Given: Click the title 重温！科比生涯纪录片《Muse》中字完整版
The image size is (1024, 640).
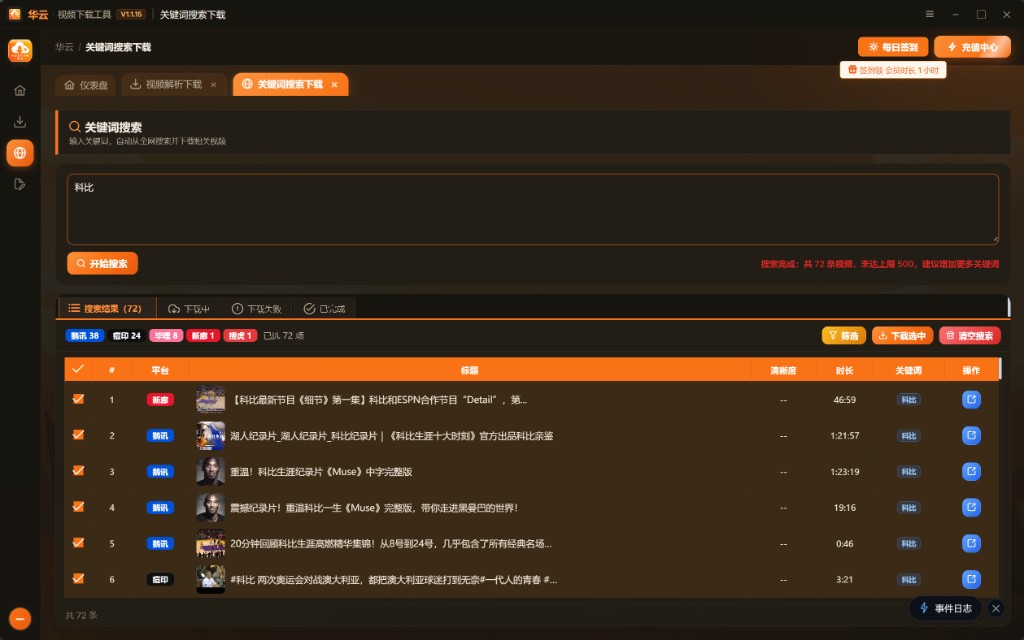Looking at the screenshot, I should (321, 472).
